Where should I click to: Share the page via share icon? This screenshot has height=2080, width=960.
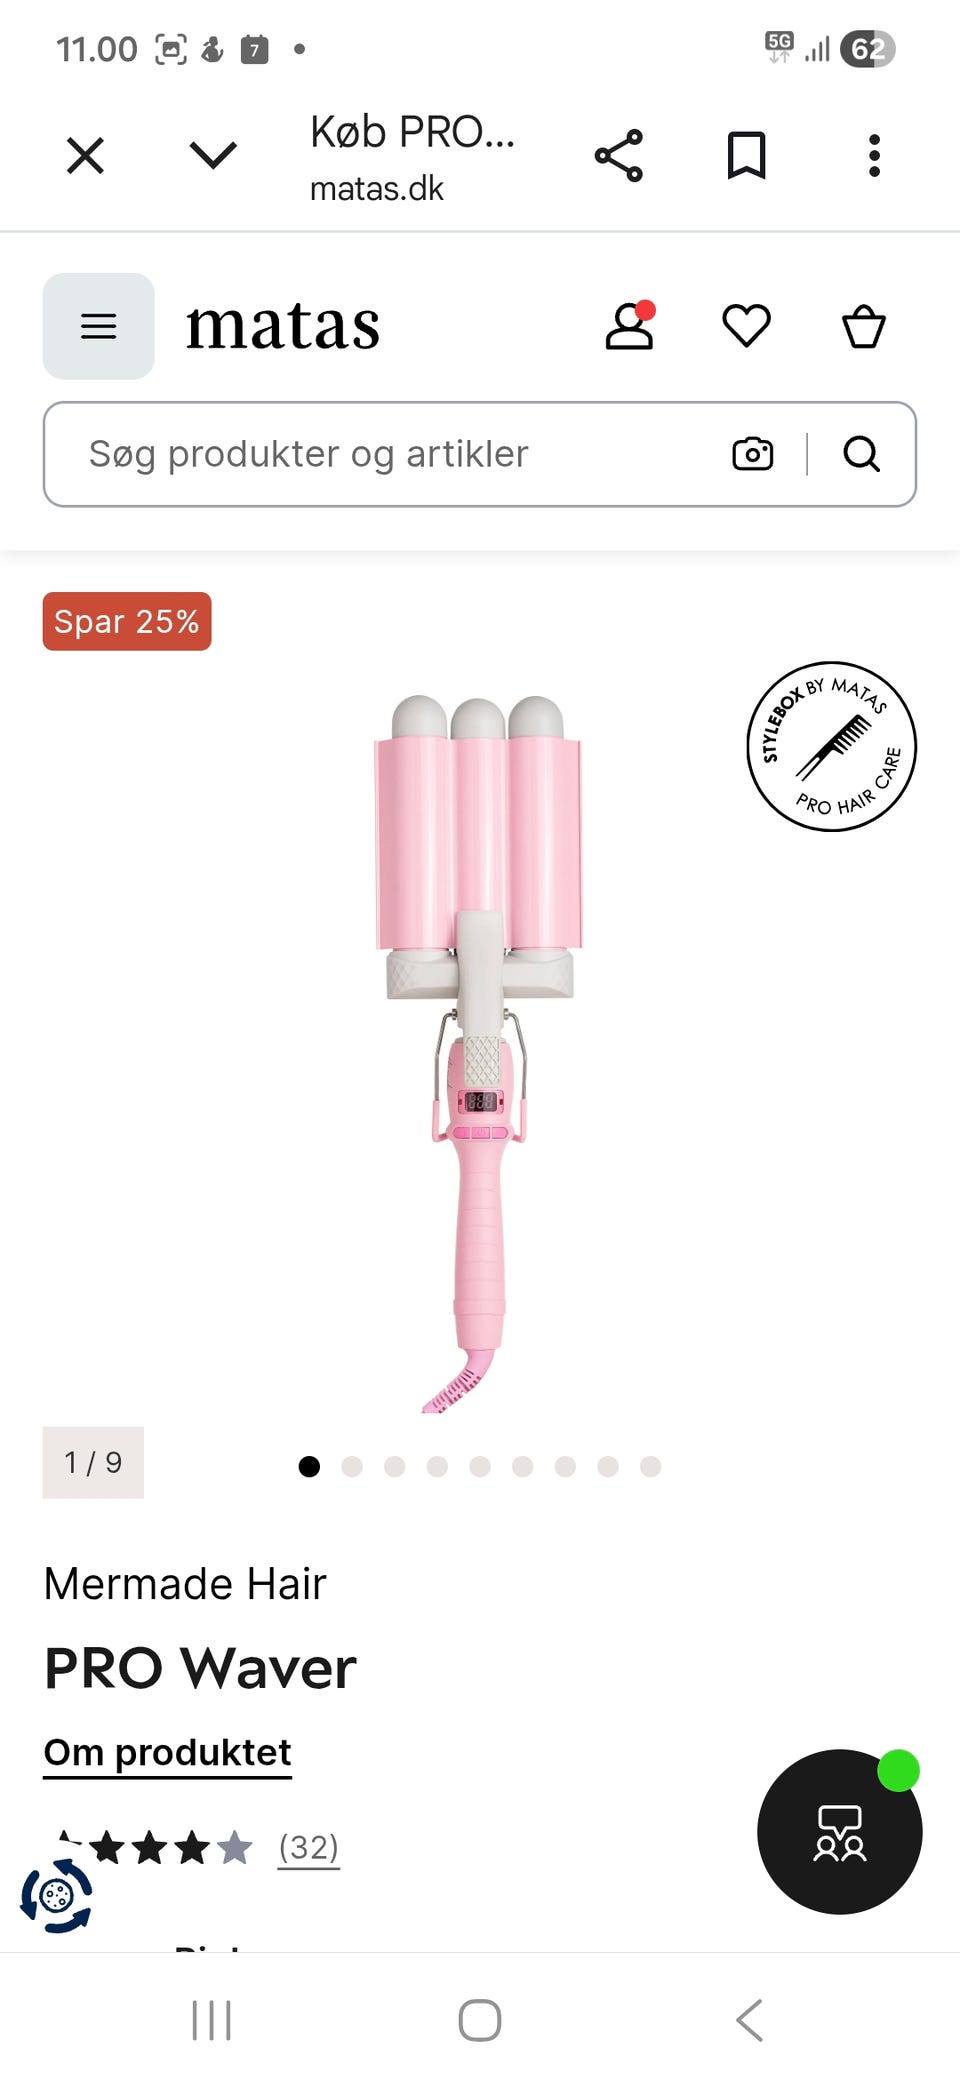[x=619, y=156]
